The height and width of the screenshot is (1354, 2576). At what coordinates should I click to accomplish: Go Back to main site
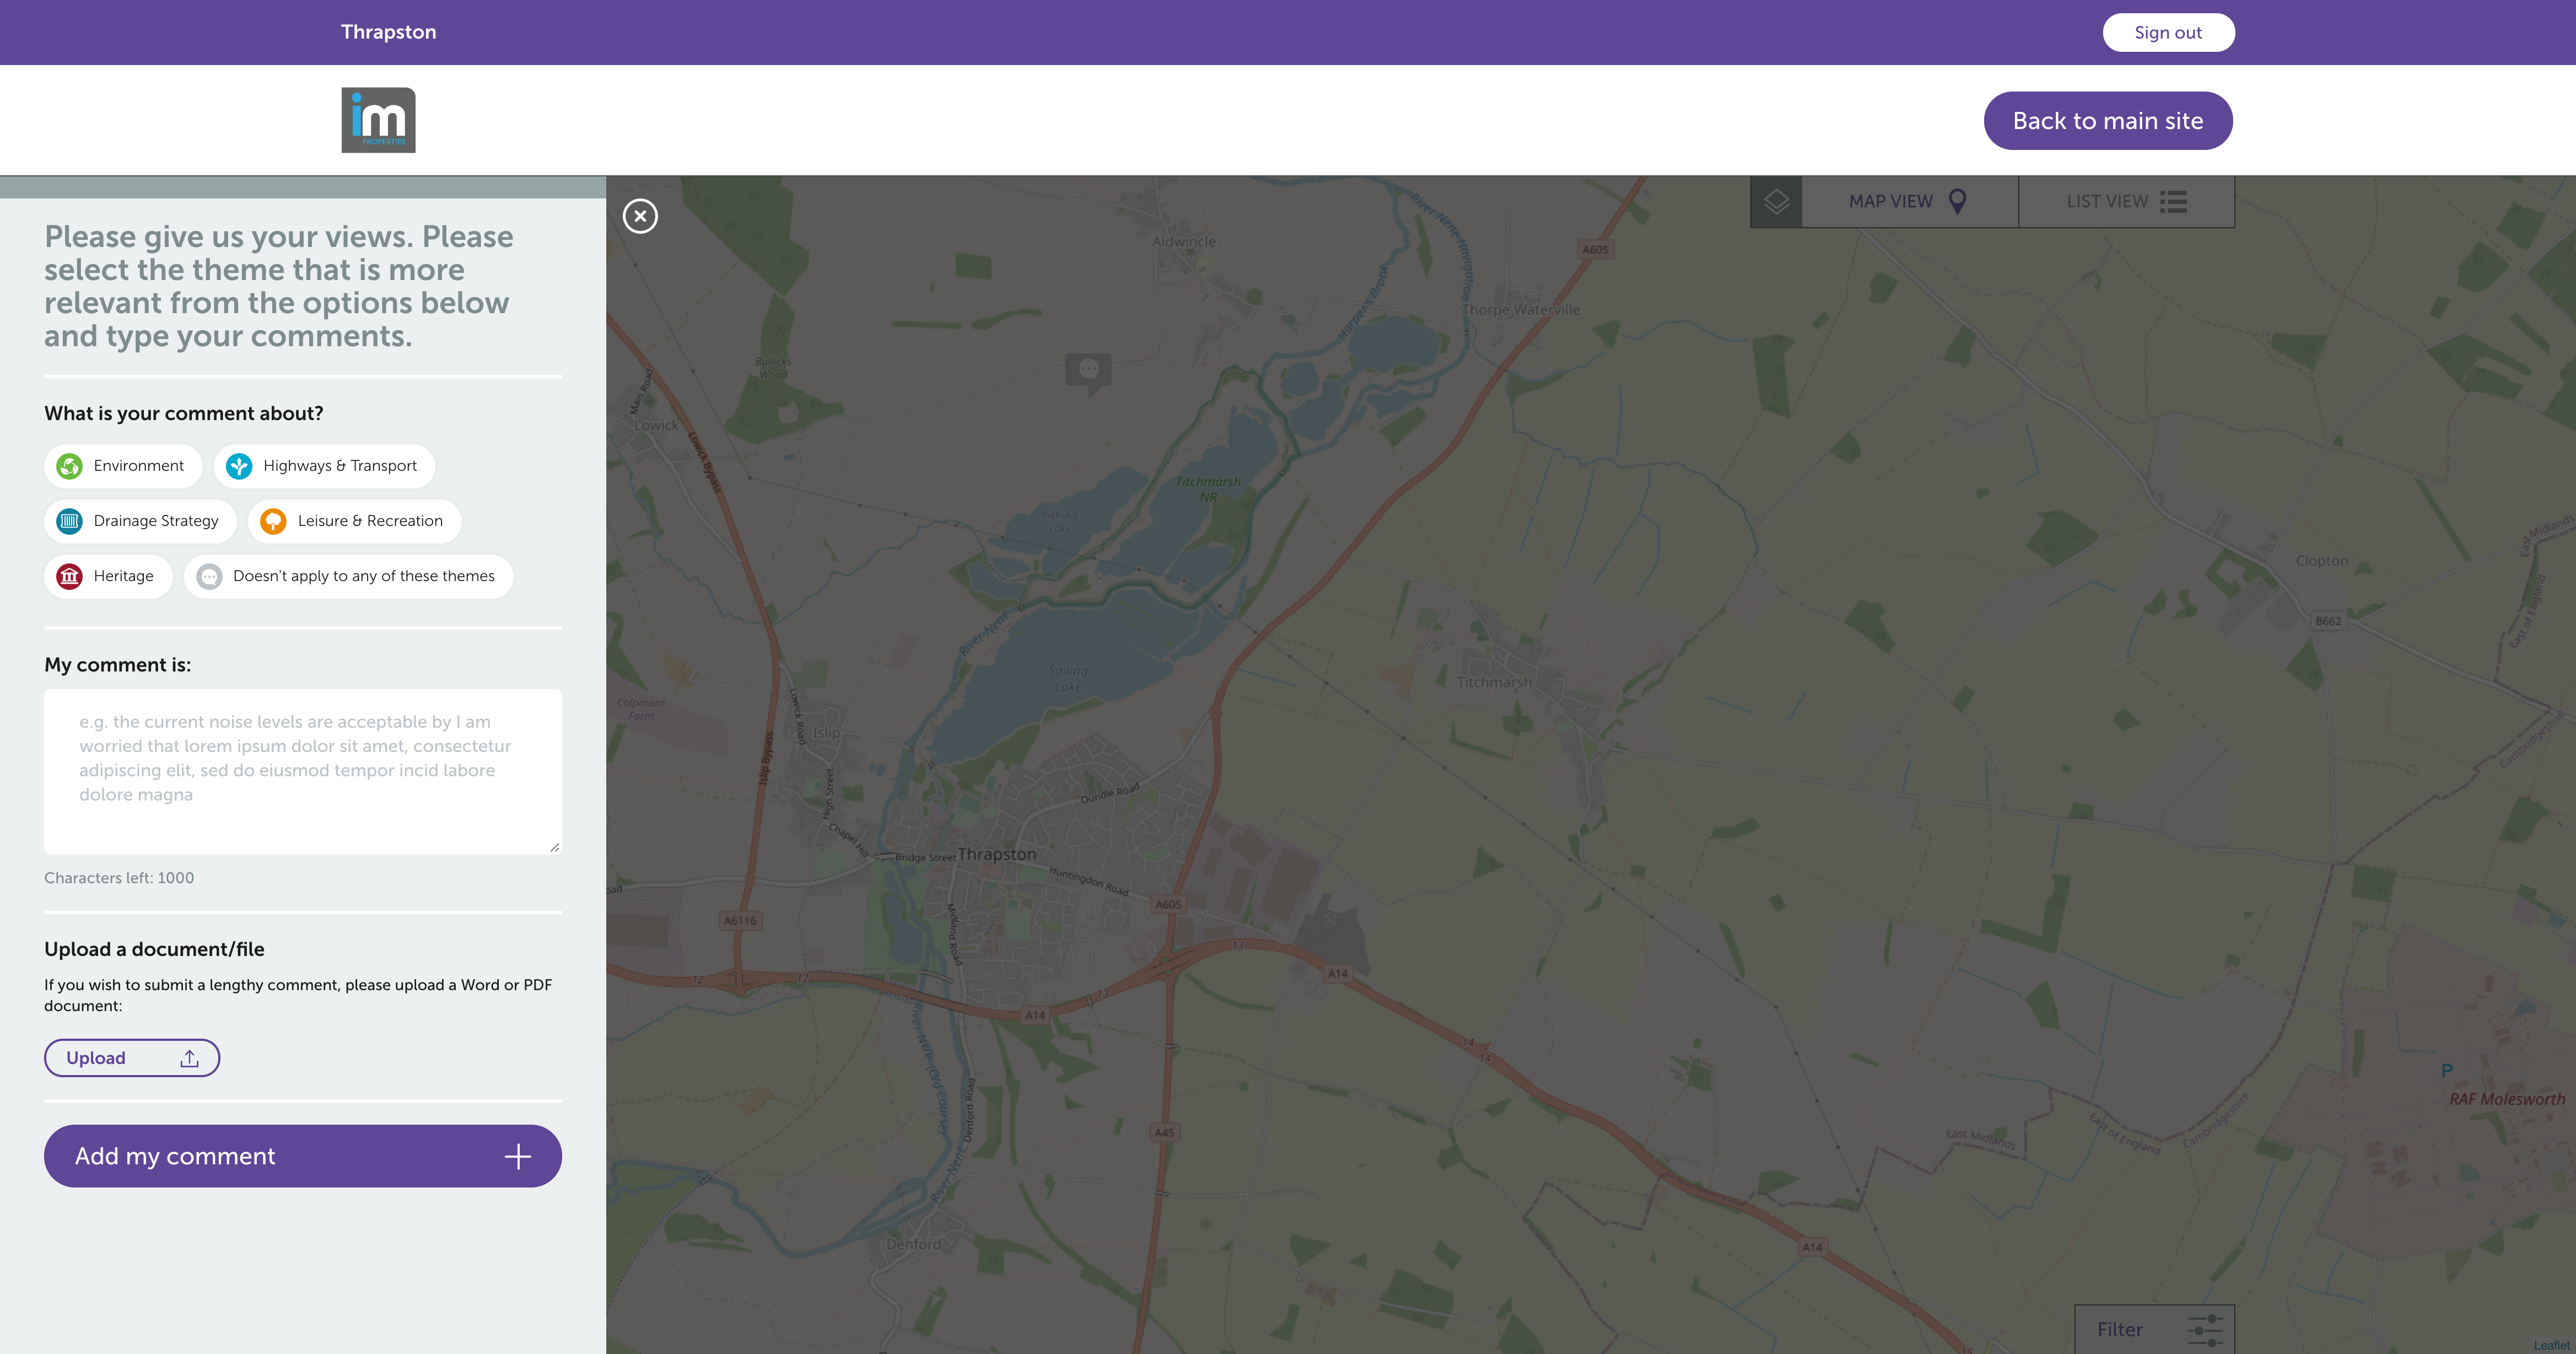click(2108, 121)
